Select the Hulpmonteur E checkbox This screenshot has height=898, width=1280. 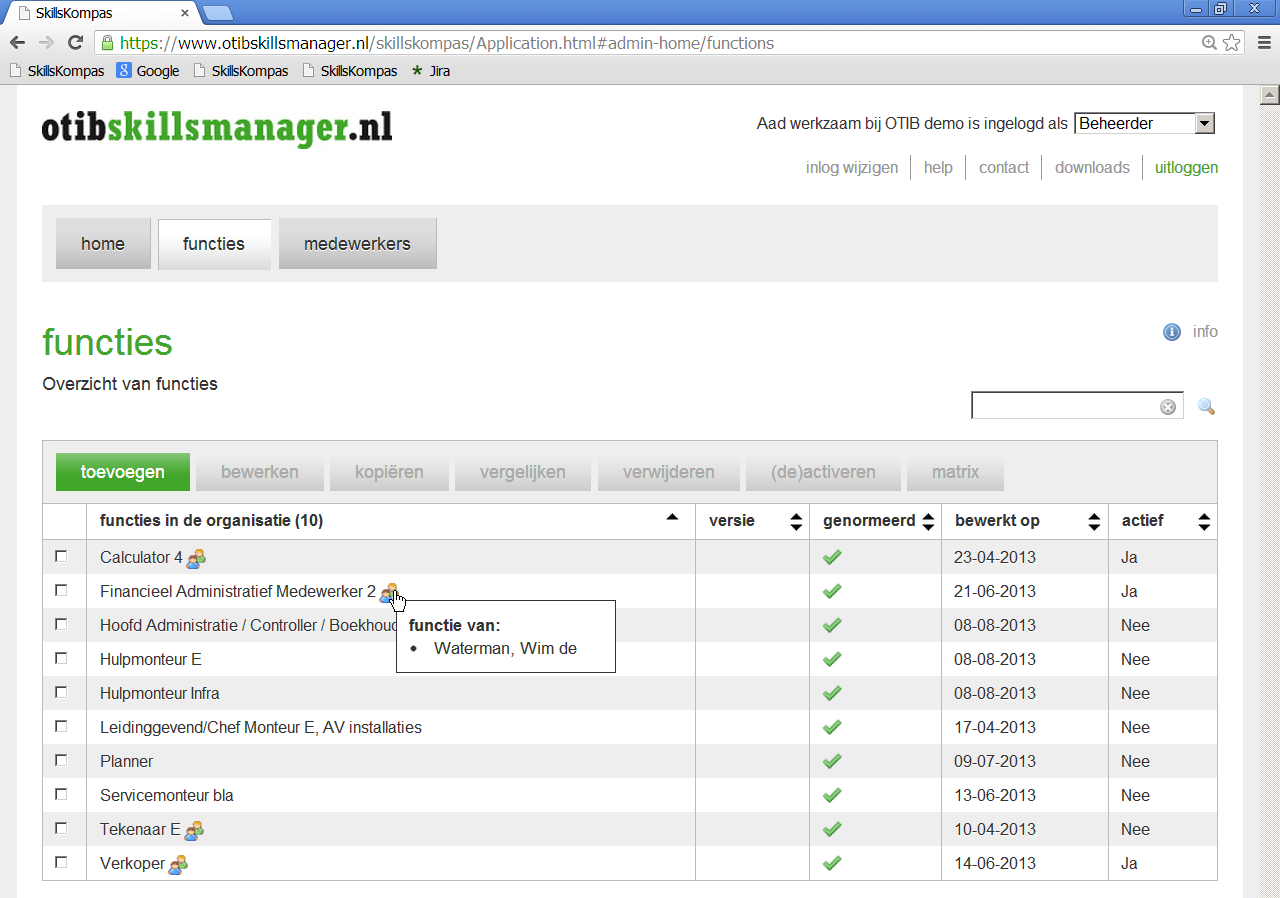(61, 658)
